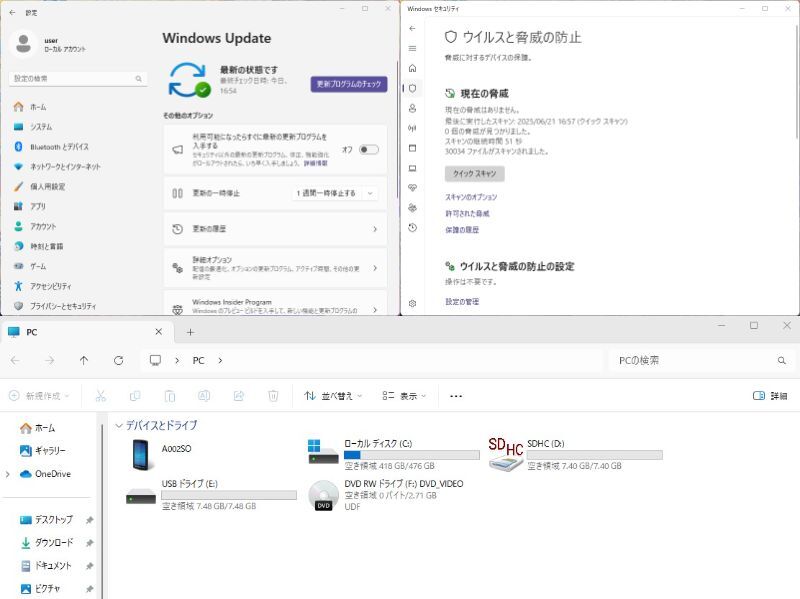
Task: Open device security laptop icon
Action: point(412,168)
